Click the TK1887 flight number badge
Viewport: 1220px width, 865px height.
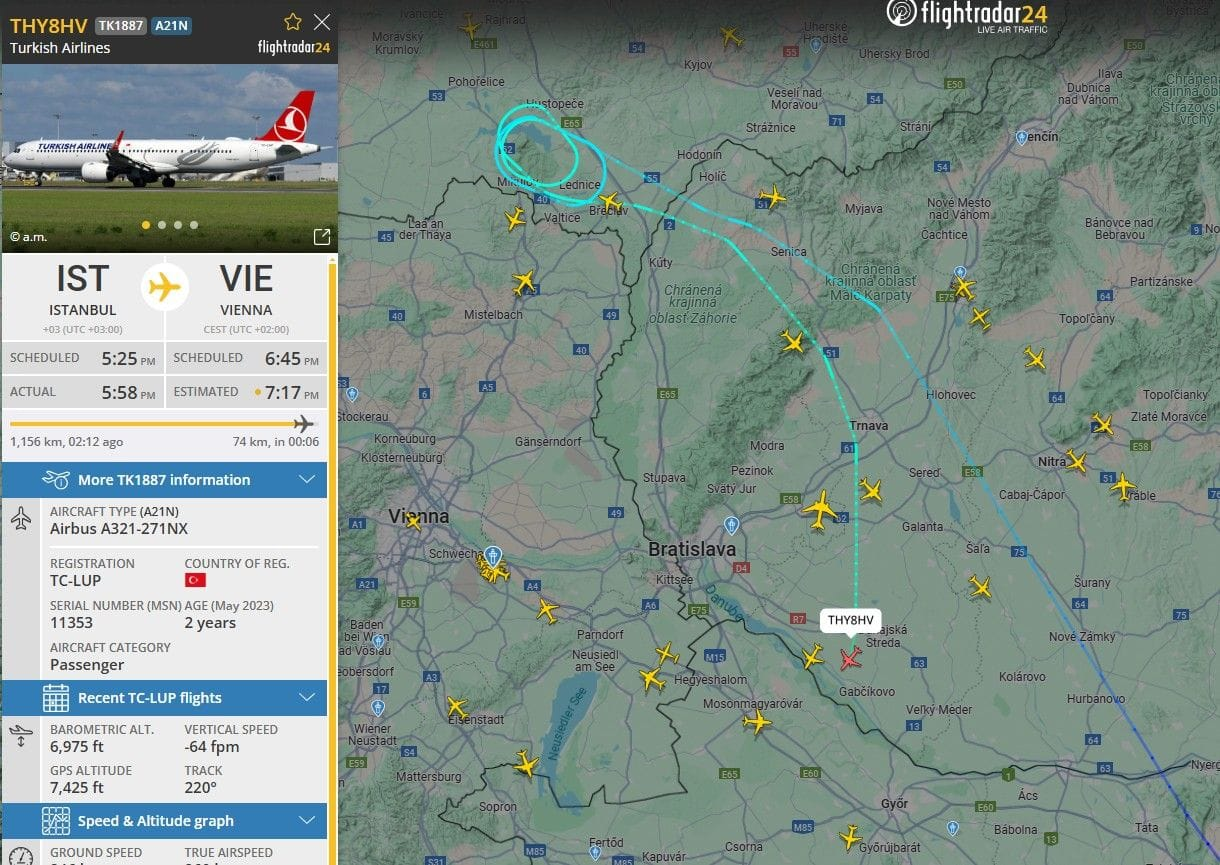(x=120, y=26)
